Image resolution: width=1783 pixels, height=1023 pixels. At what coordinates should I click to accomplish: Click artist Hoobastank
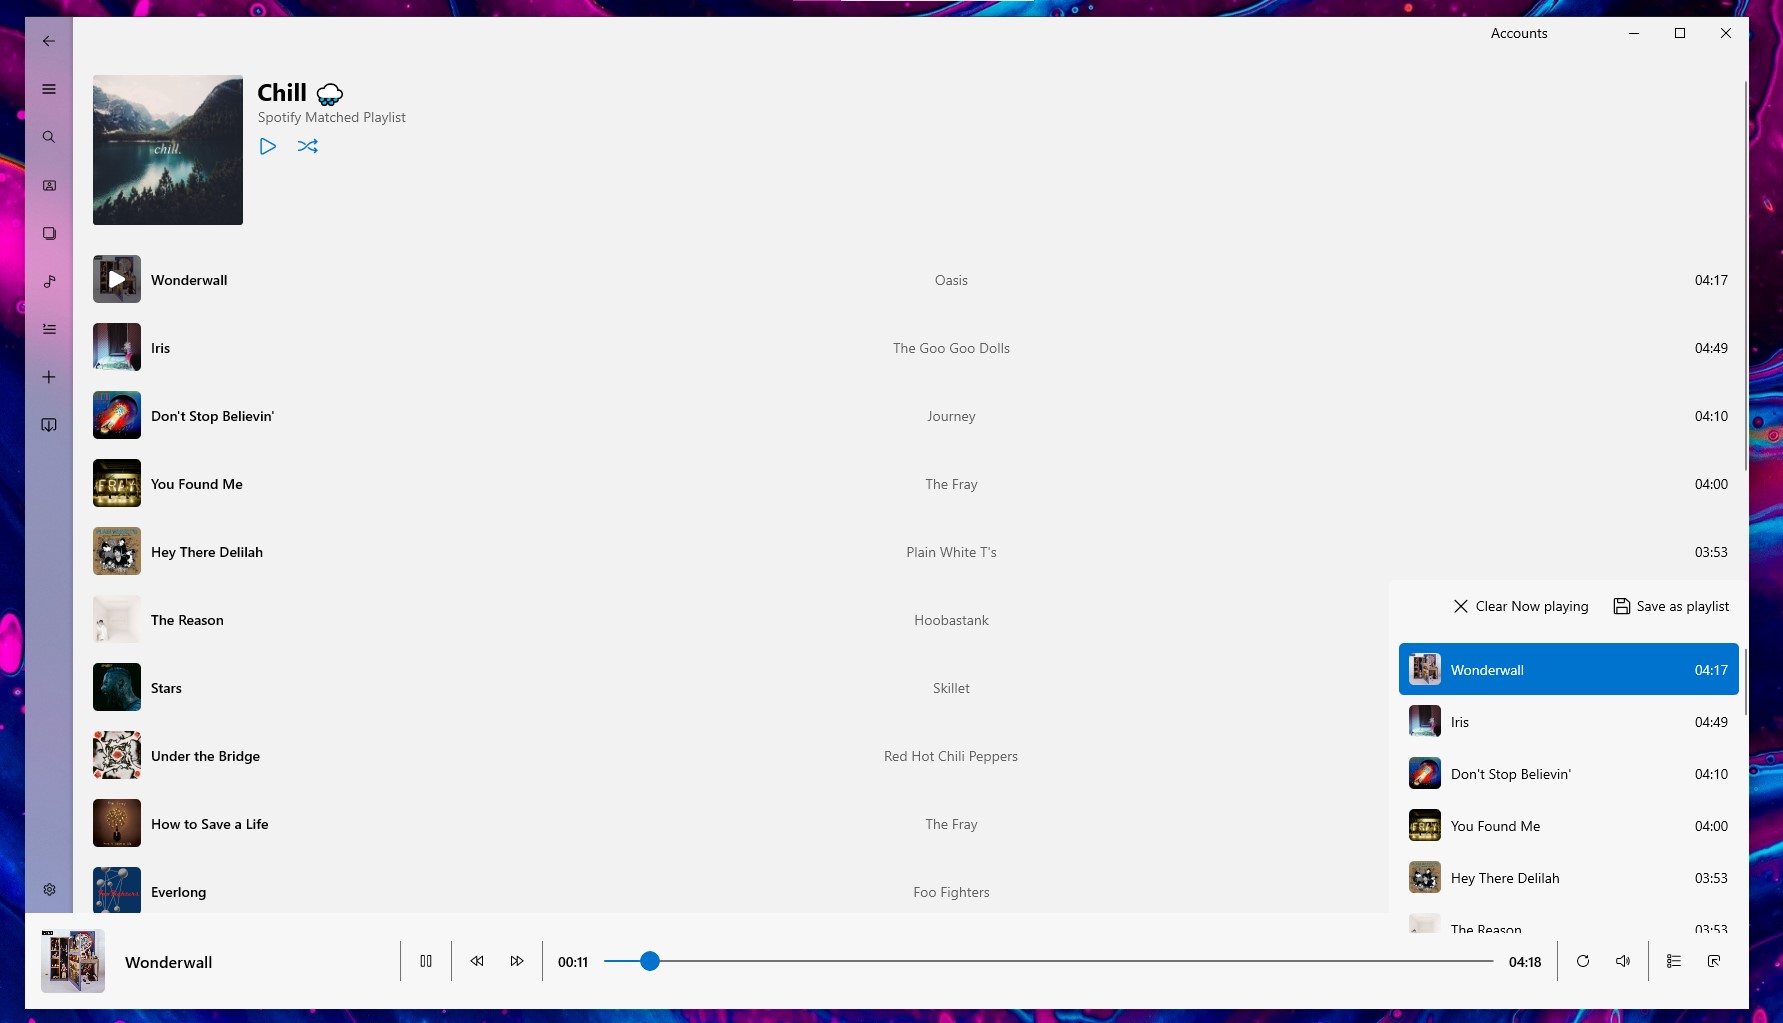point(951,620)
